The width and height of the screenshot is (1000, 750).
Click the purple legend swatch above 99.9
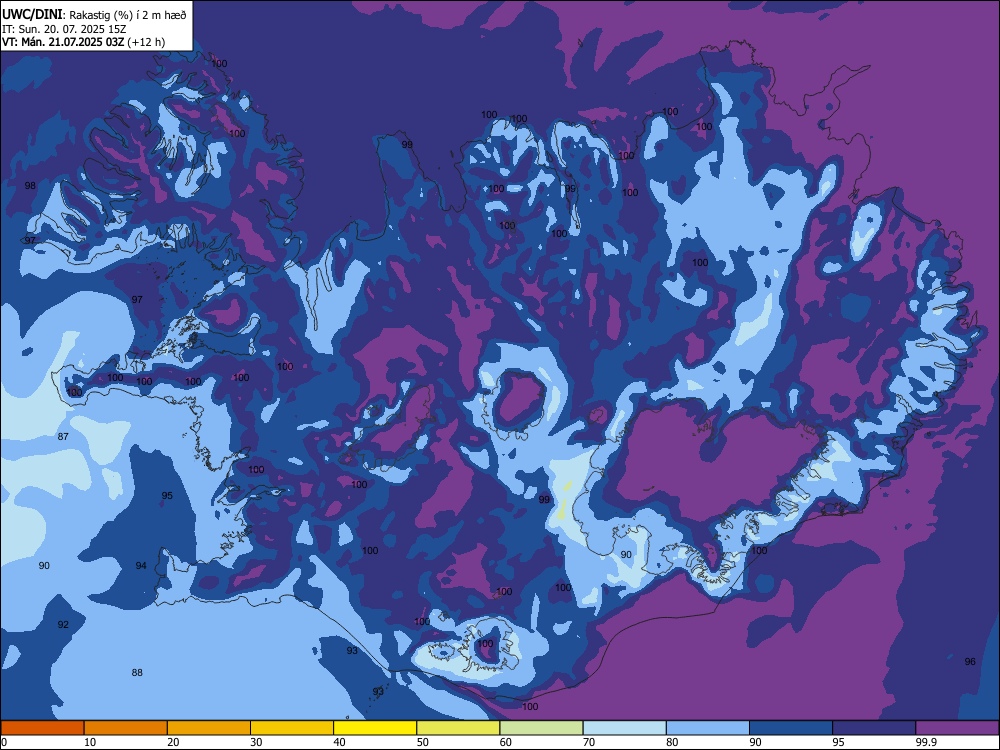(957, 728)
